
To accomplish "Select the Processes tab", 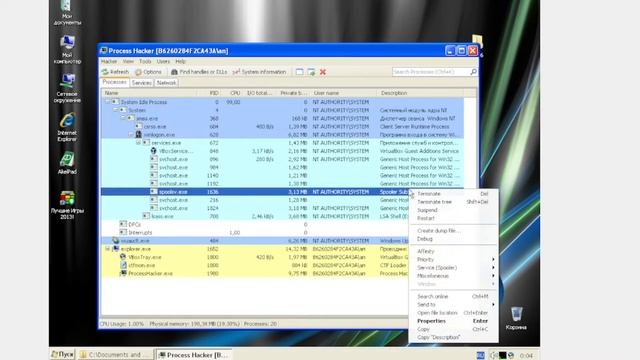I will pyautogui.click(x=115, y=82).
